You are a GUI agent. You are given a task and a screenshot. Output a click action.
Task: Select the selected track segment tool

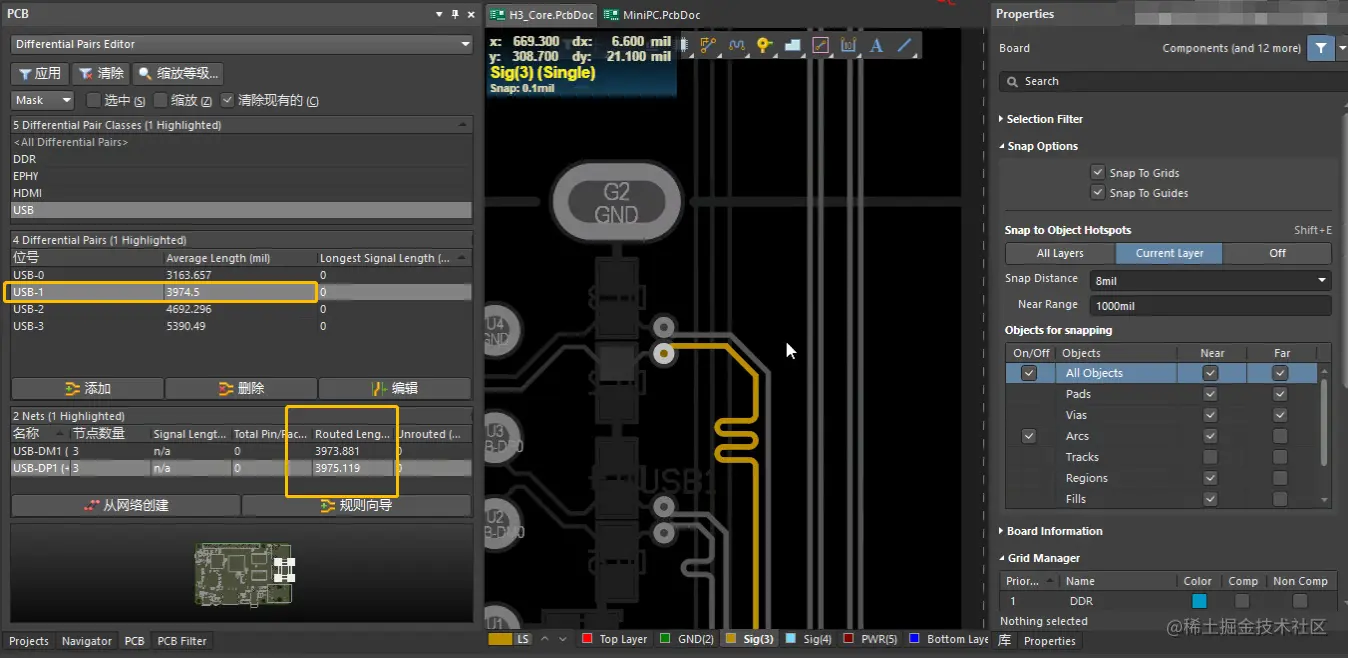click(820, 45)
